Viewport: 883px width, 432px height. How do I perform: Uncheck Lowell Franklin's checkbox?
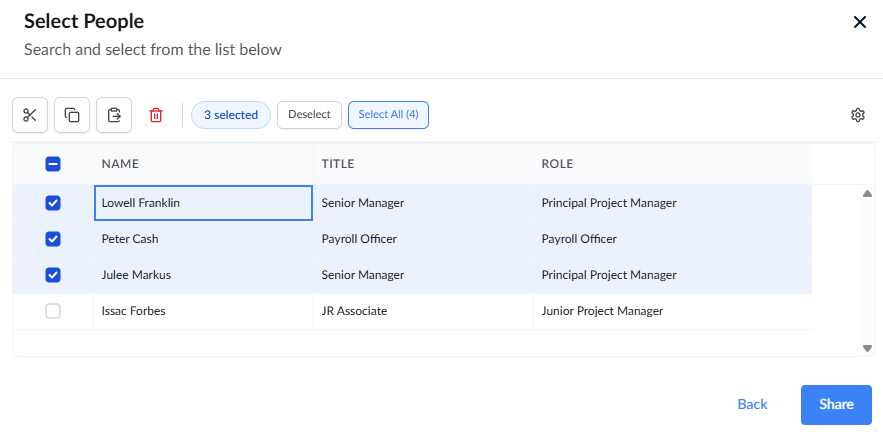pos(53,203)
